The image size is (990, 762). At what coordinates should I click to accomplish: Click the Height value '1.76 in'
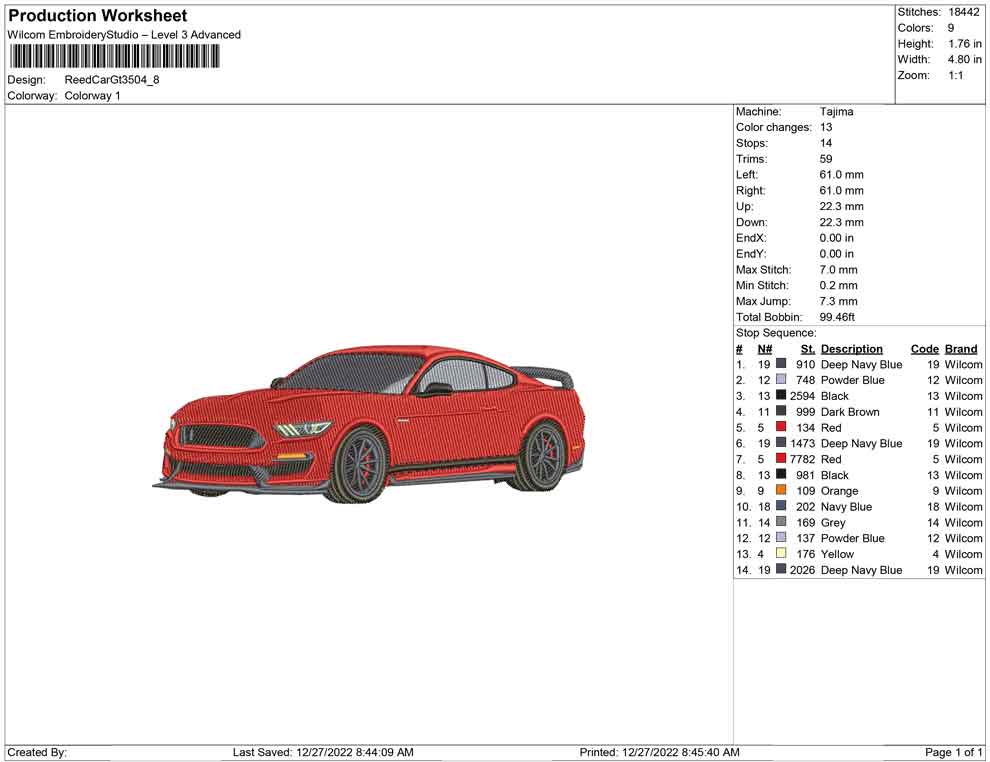965,44
